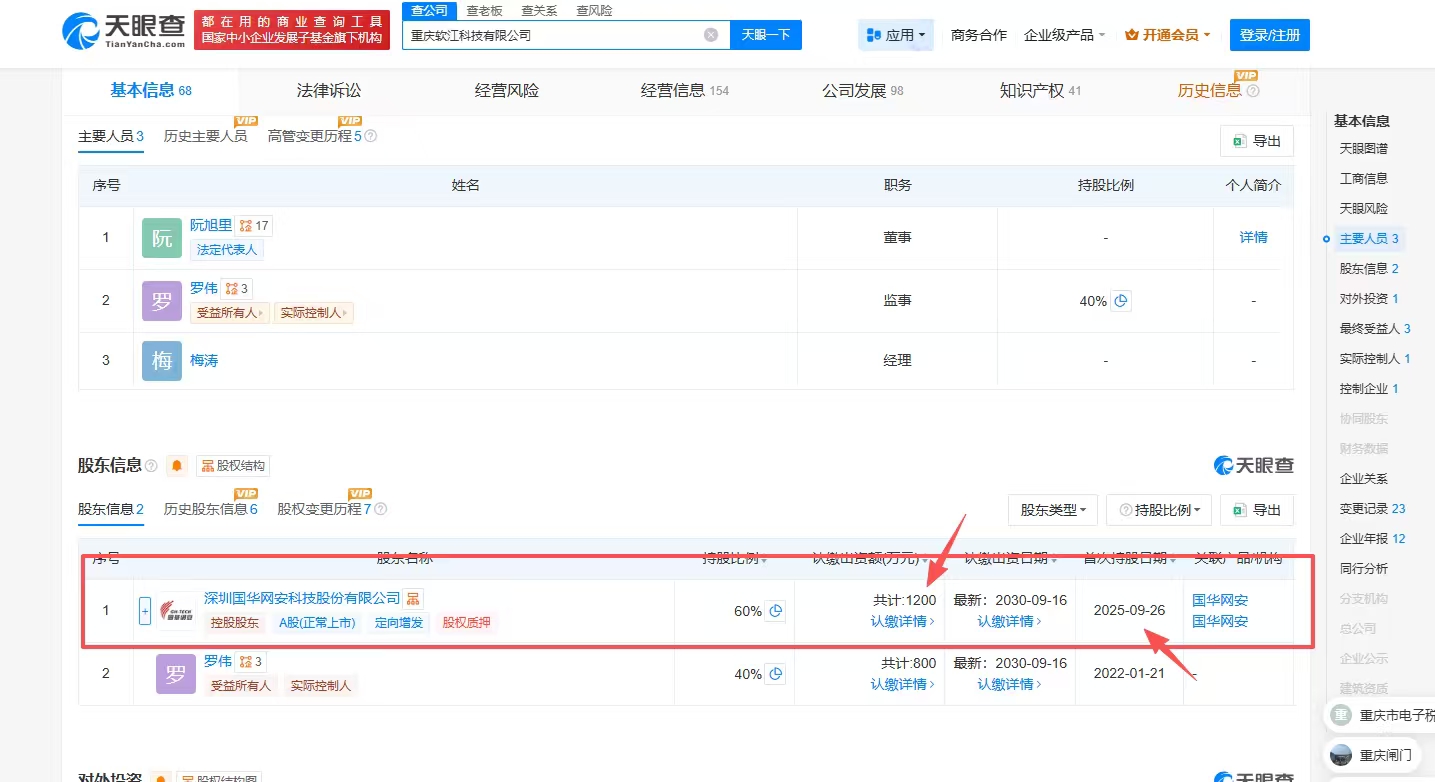Click the 天眼一下 search button

click(766, 35)
